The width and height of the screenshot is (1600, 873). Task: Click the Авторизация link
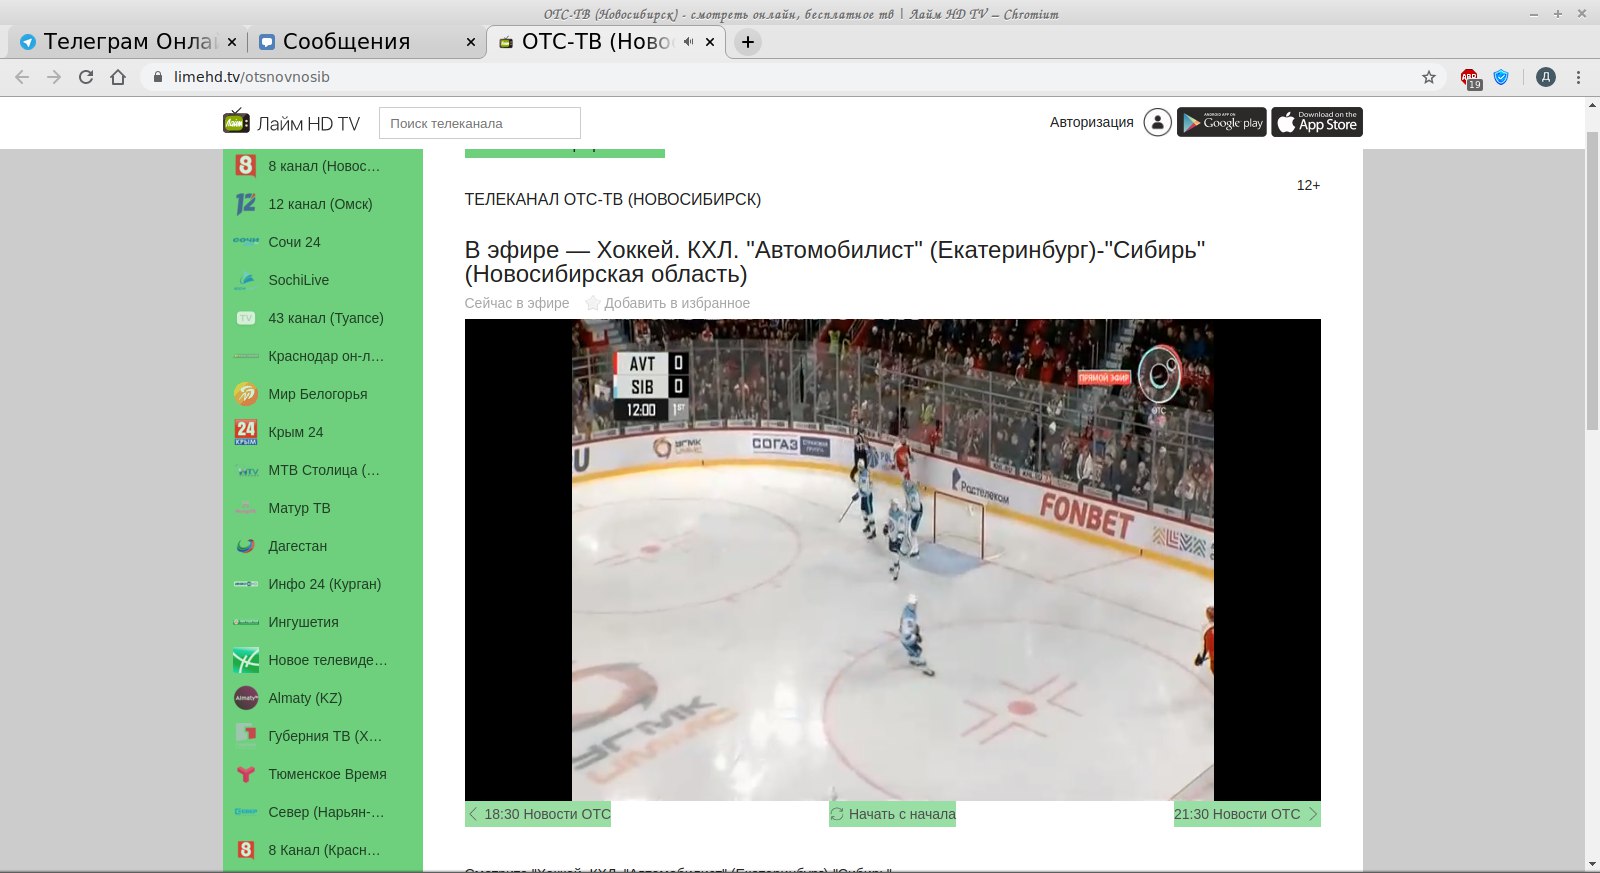coord(1092,122)
